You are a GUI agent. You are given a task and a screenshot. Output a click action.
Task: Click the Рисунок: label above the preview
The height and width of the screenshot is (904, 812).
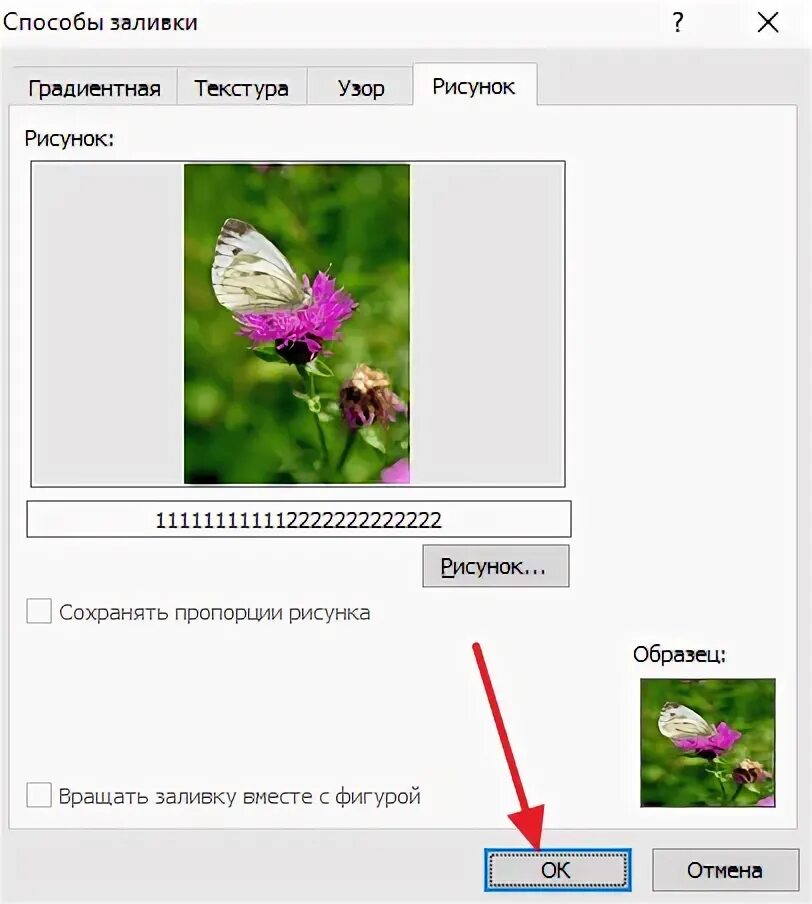click(x=69, y=138)
